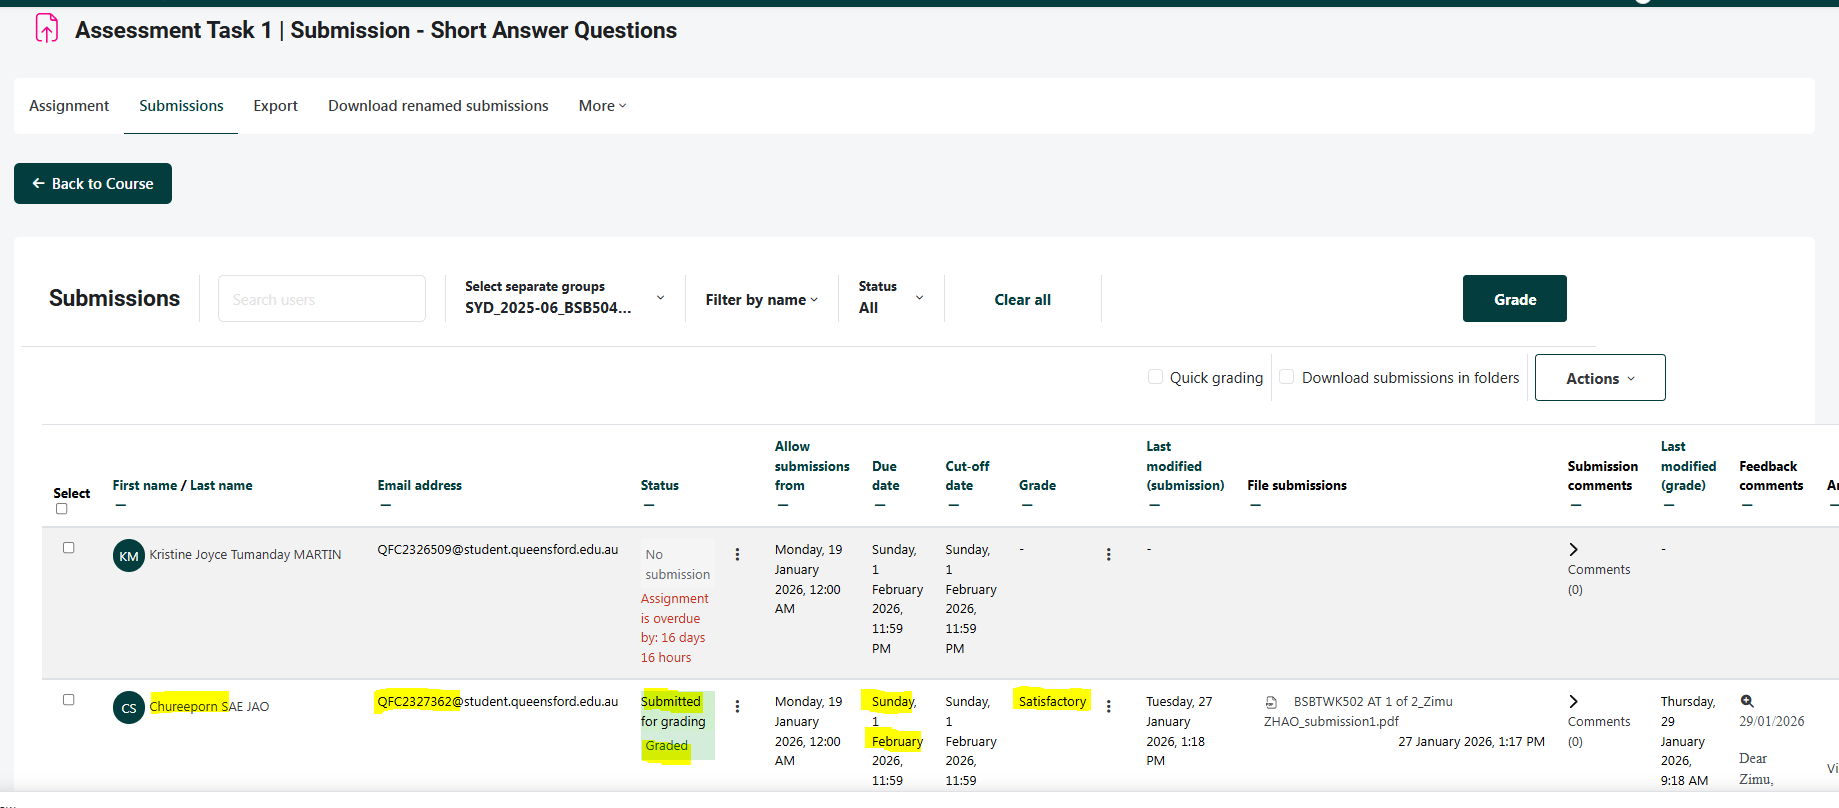Open the More tab menu
Viewport: 1839px width, 808px height.
point(602,106)
